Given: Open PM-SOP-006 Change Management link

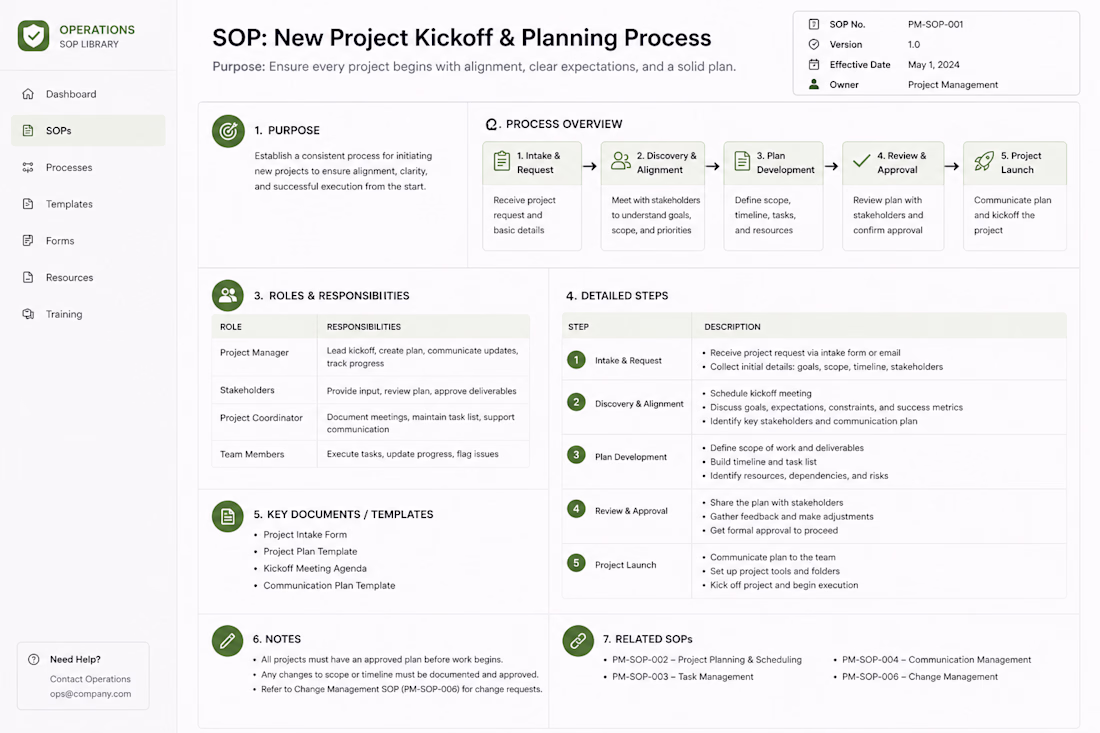Looking at the screenshot, I should tap(920, 677).
